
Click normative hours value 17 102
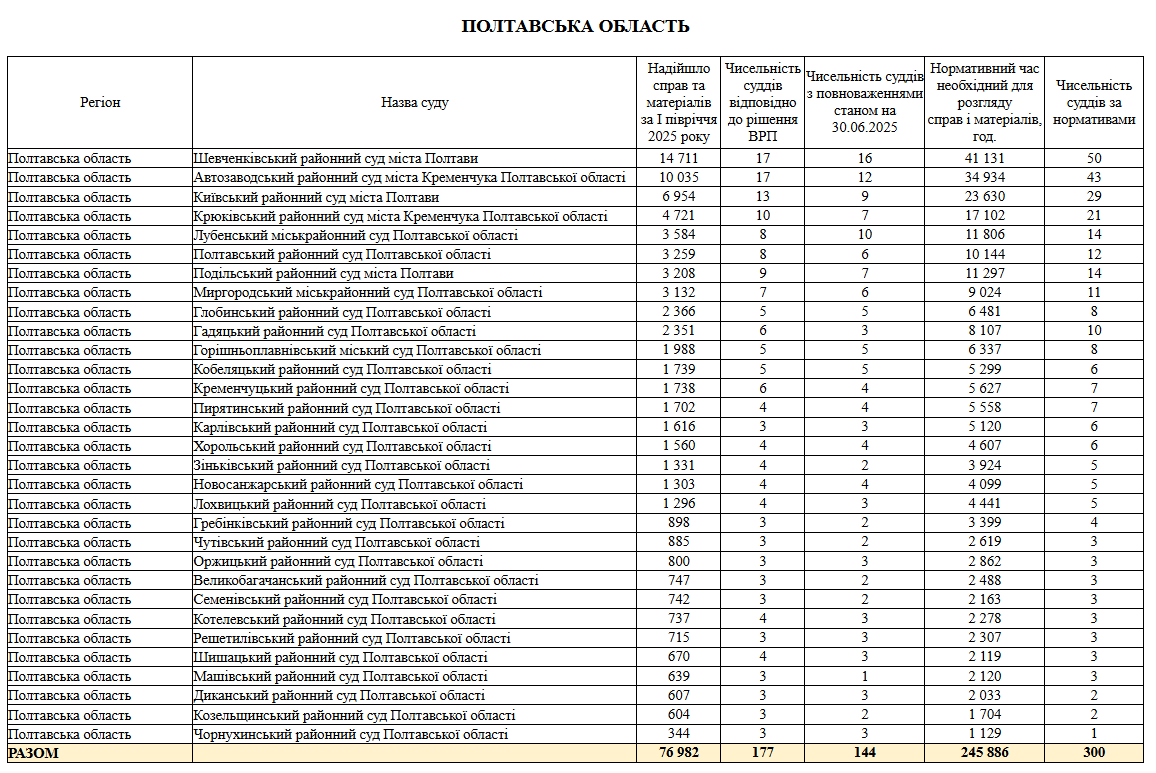pyautogui.click(x=984, y=216)
